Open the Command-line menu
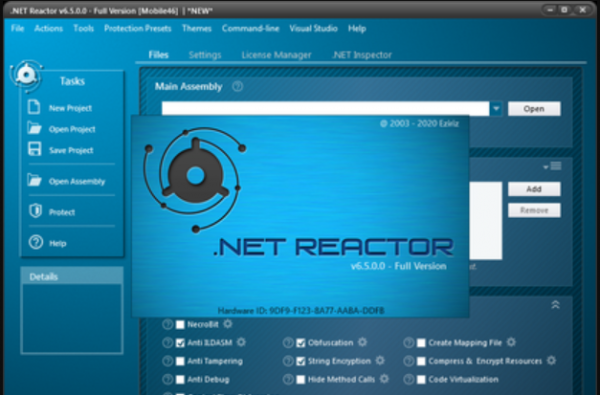Screen dimensions: 600x395 [251, 28]
